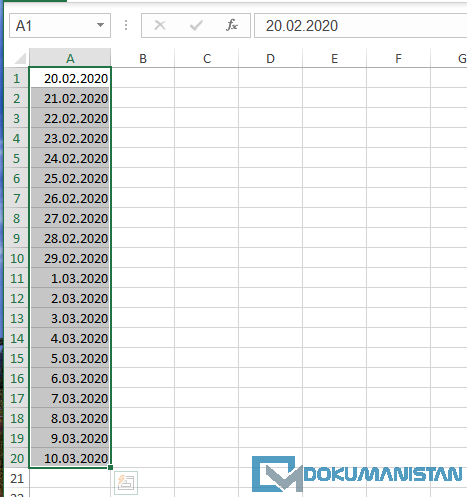
Task: Select cell containing 10.03.2020
Action: pos(70,458)
